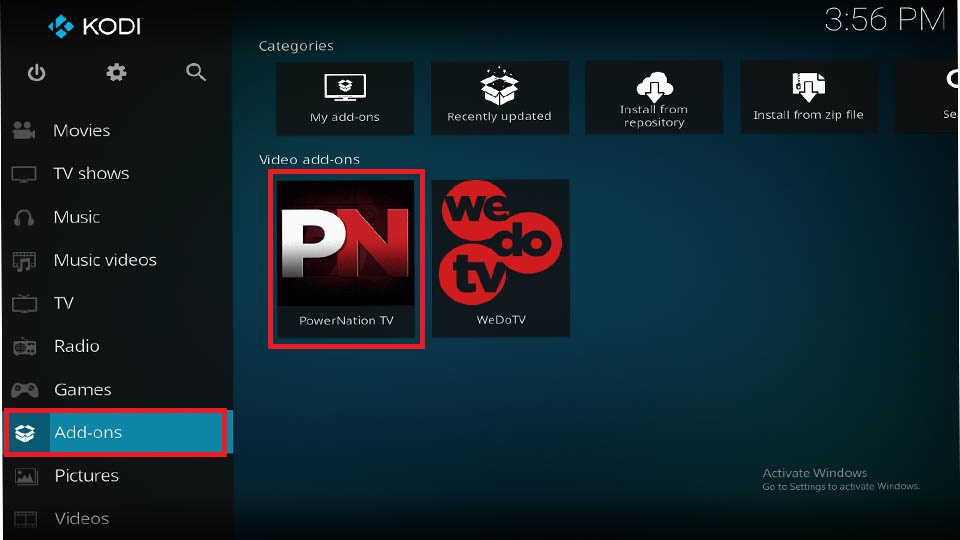The height and width of the screenshot is (540, 960).
Task: Open the Pictures menu label
Action: 86,475
